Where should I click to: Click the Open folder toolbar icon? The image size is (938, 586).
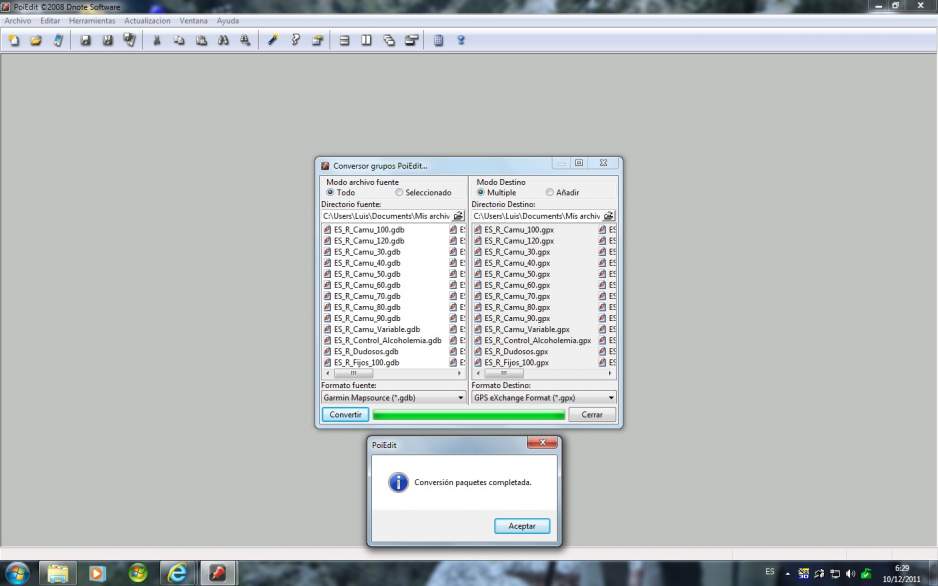point(35,41)
